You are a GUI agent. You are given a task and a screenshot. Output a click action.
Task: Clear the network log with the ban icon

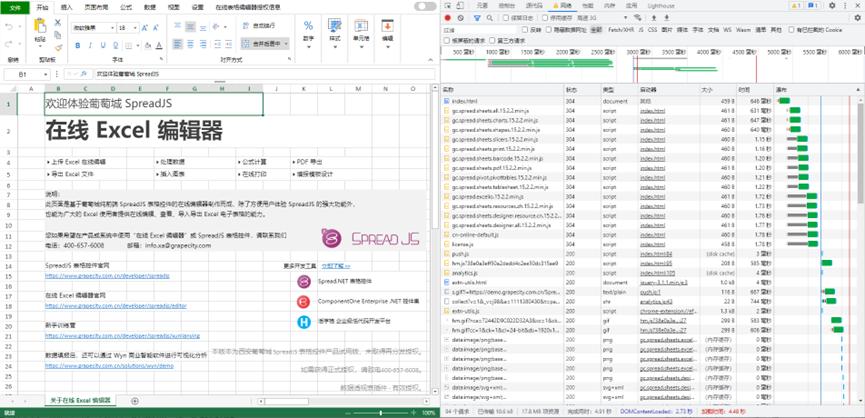(x=461, y=18)
